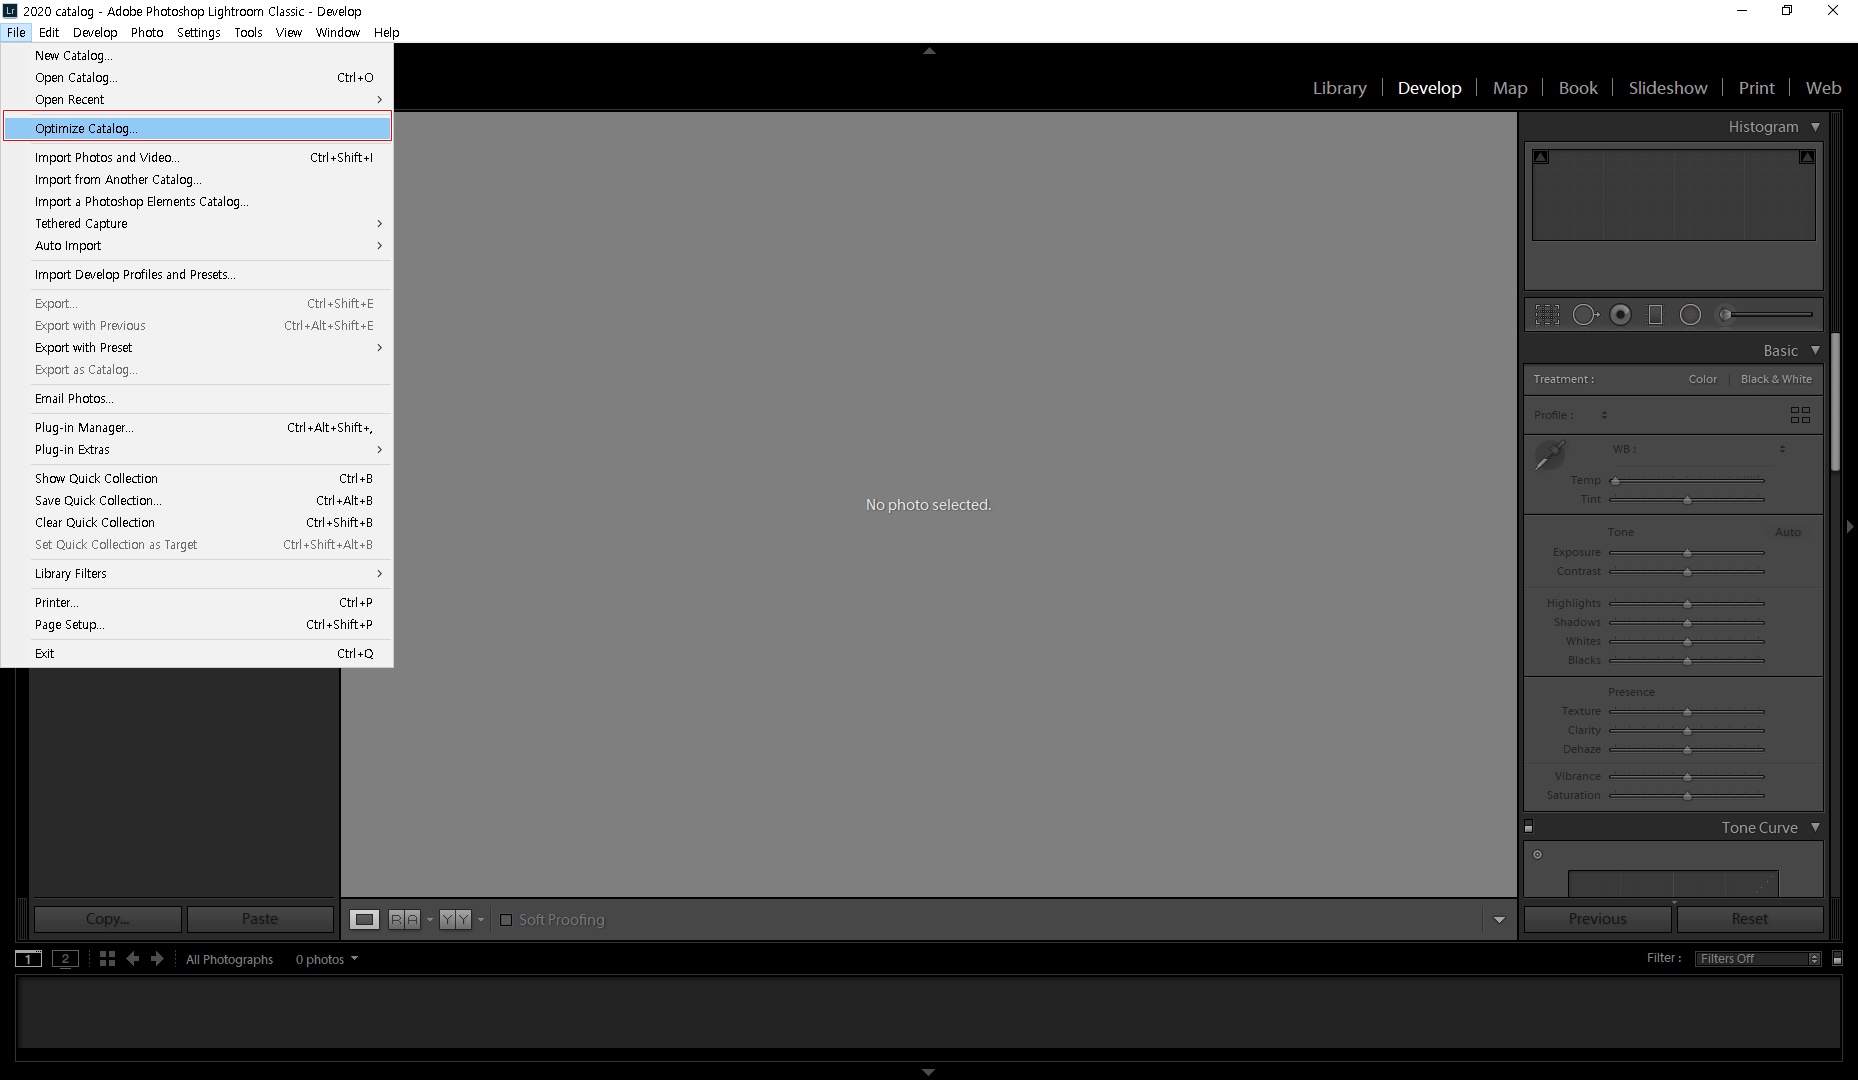Adjust the Clarity slider
The width and height of the screenshot is (1858, 1080).
tap(1687, 731)
